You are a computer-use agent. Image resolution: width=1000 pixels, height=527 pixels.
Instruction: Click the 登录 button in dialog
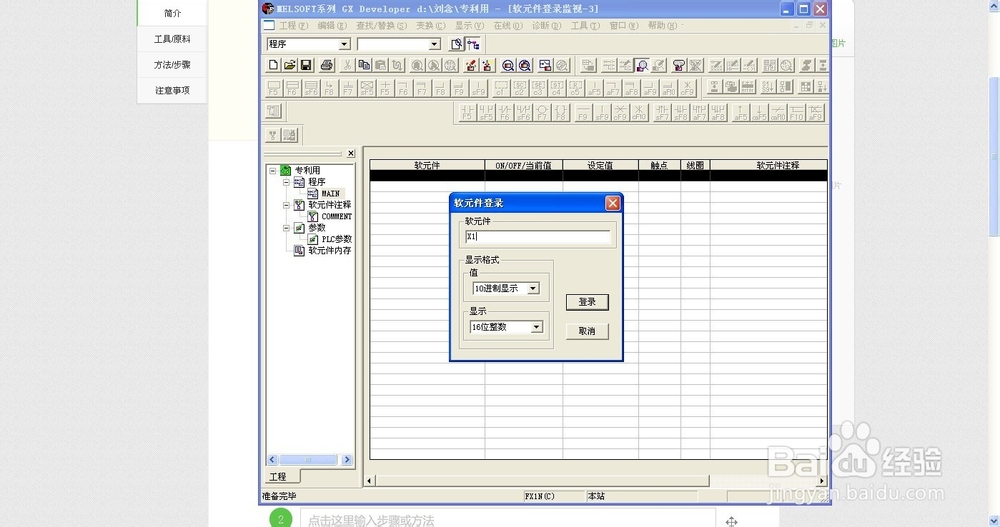coord(587,302)
